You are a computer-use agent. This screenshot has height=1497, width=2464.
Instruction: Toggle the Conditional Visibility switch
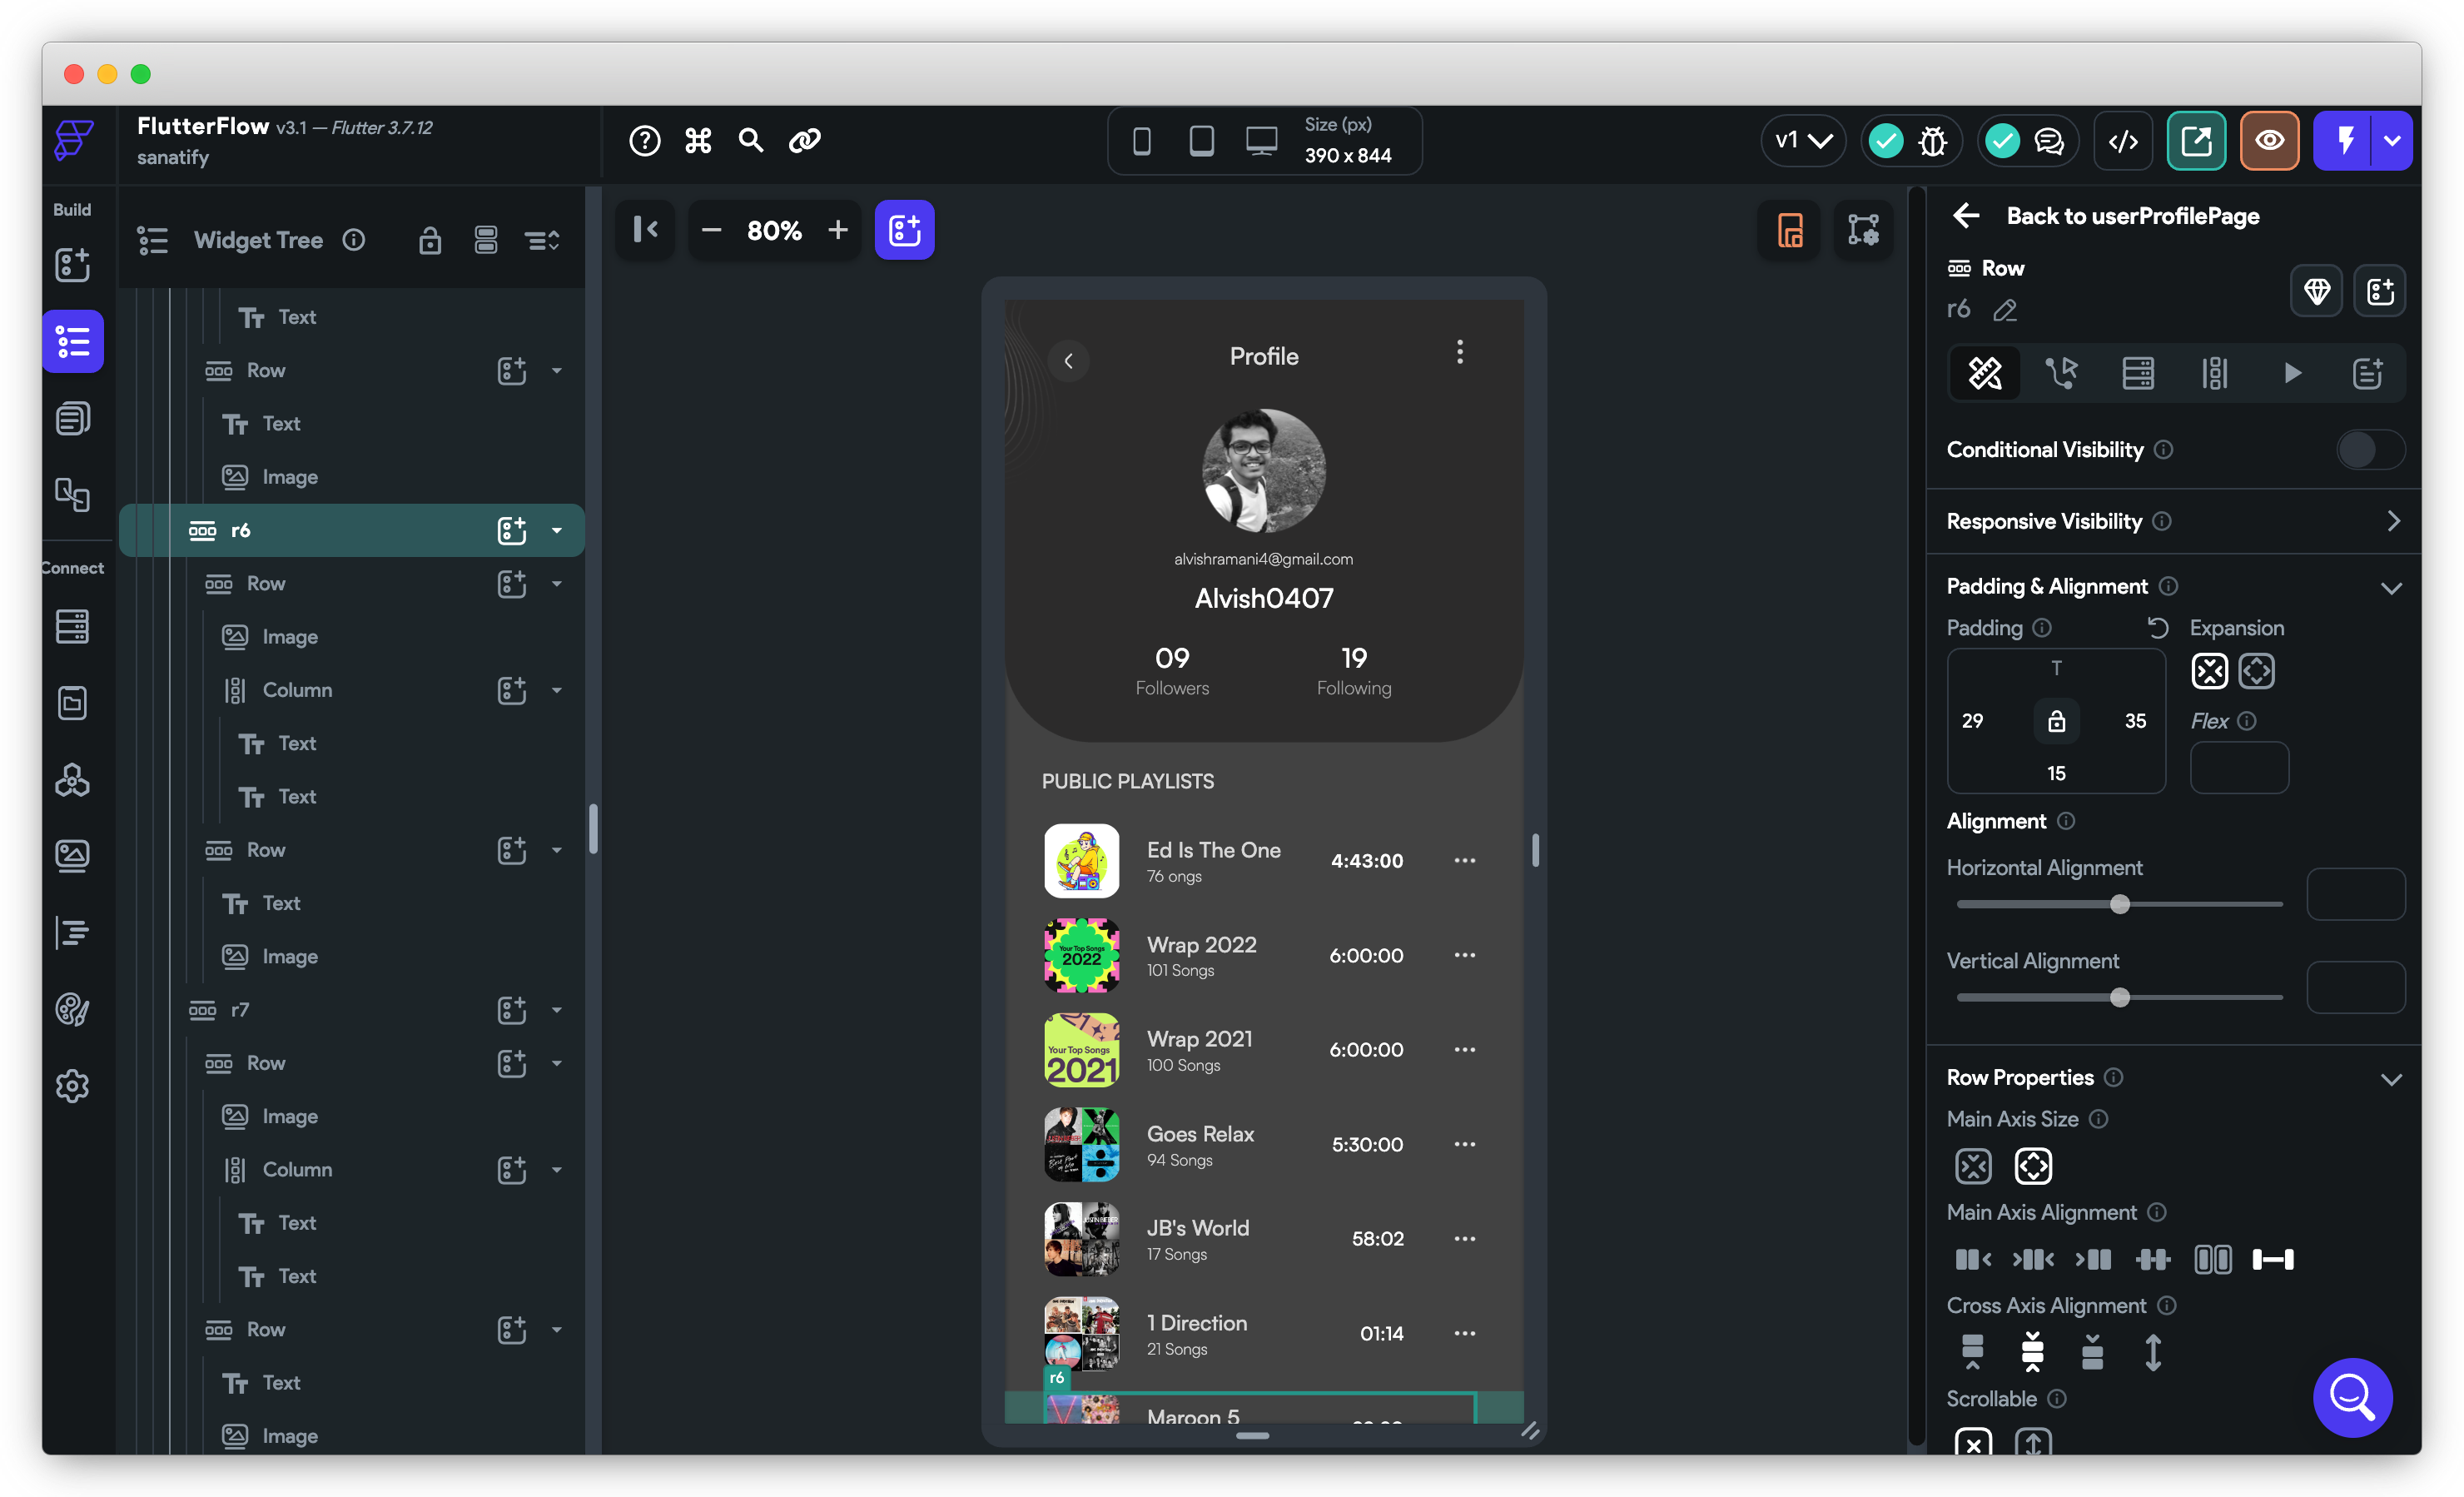coord(2370,450)
